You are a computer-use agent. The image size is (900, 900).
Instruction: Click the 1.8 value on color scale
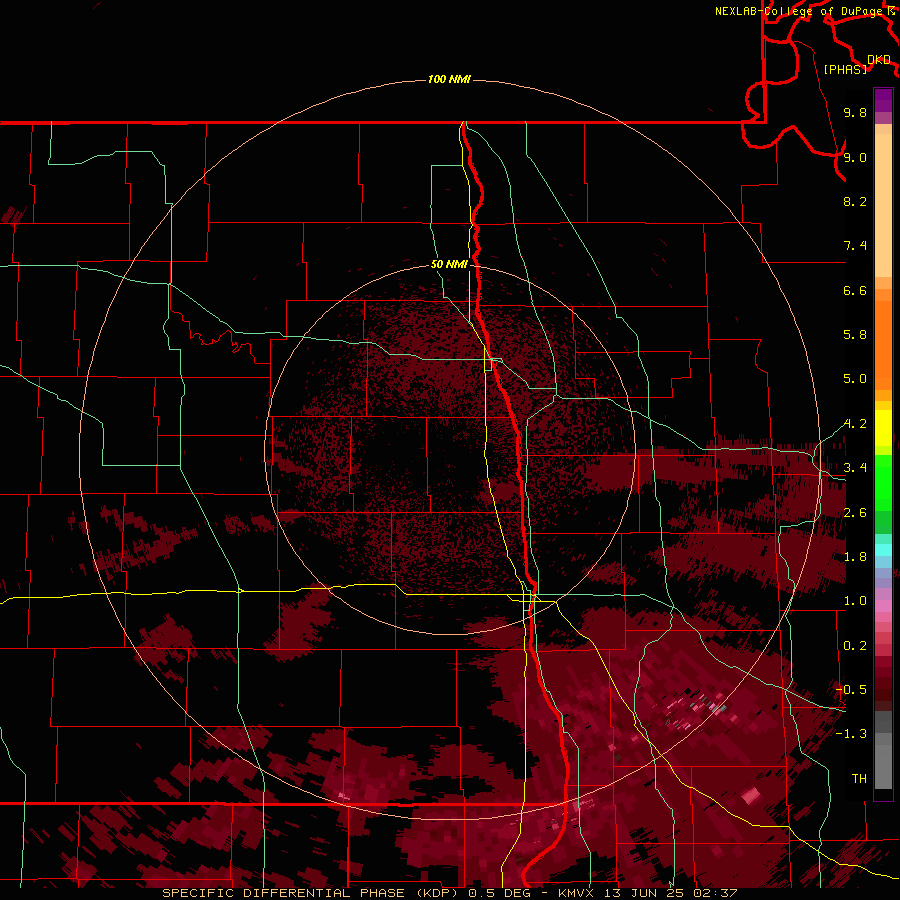(855, 557)
